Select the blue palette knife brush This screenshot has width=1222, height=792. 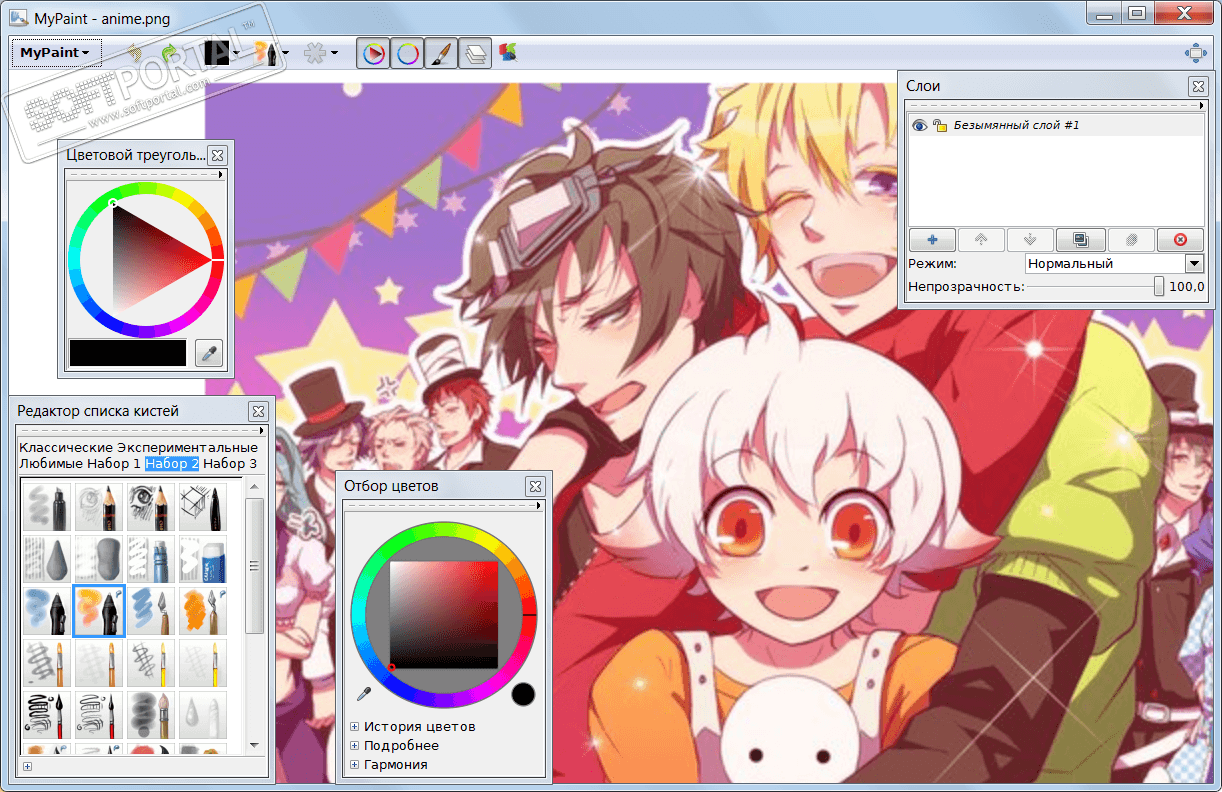pyautogui.click(x=151, y=611)
